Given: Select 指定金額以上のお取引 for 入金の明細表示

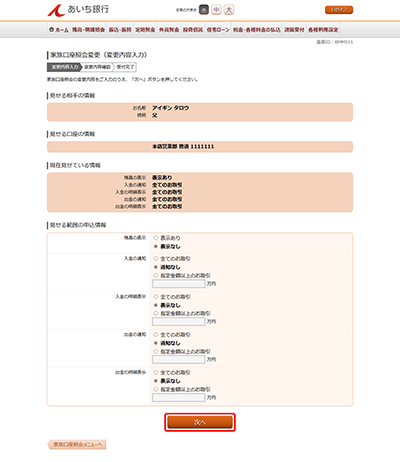Looking at the screenshot, I should pyautogui.click(x=156, y=314).
